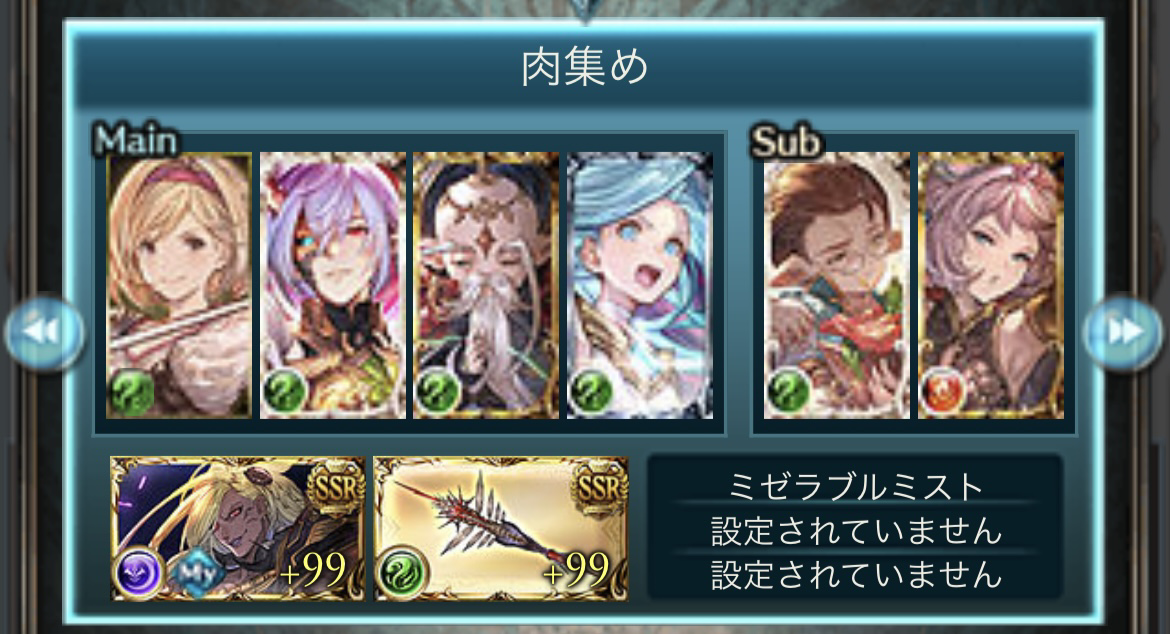
Task: Open the SSR spear weapon card
Action: pyautogui.click(x=501, y=529)
